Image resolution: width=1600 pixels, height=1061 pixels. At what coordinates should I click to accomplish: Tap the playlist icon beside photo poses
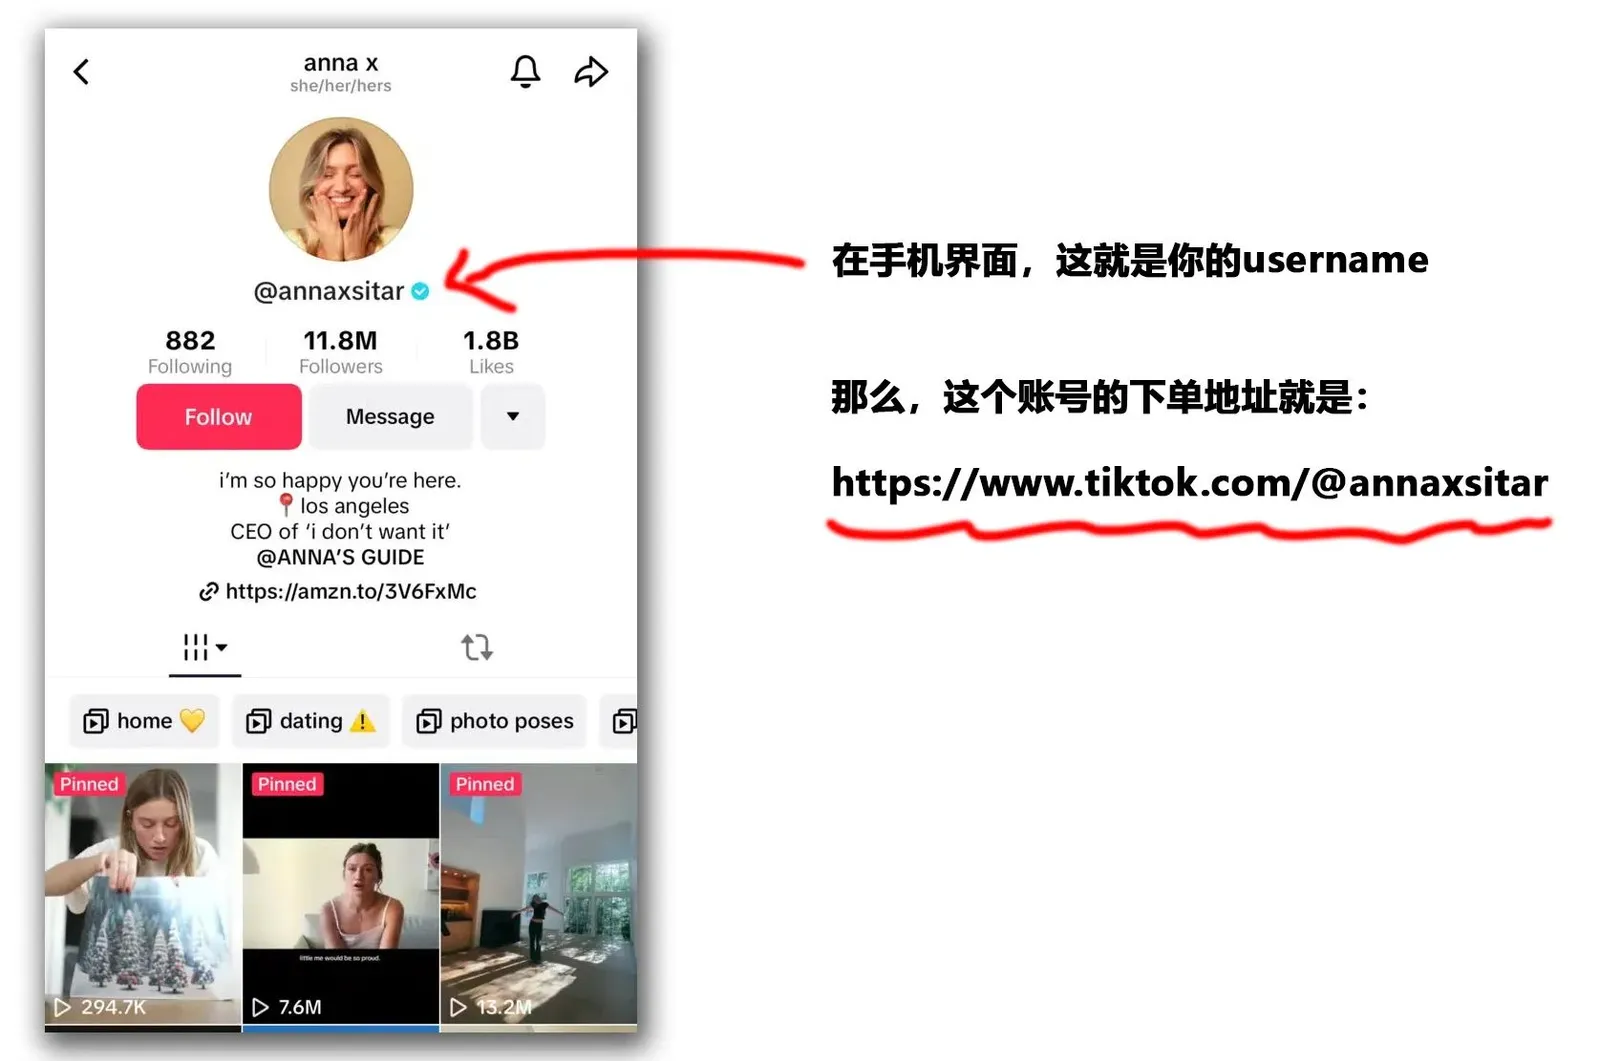429,721
